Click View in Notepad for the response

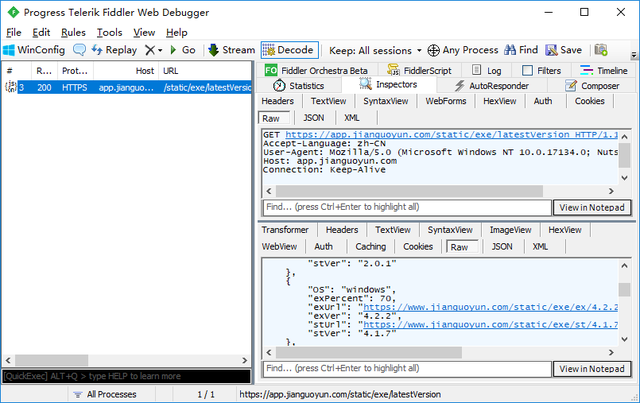coord(591,369)
